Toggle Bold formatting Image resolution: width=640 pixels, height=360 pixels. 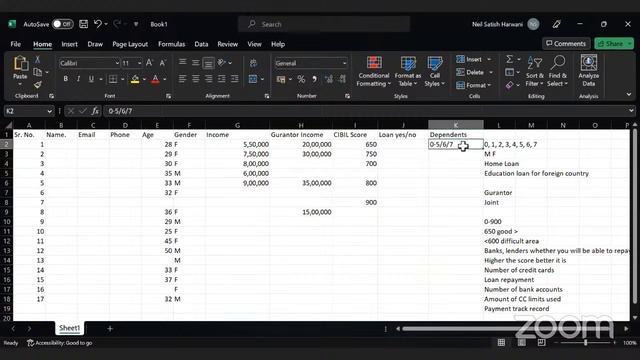[x=65, y=79]
